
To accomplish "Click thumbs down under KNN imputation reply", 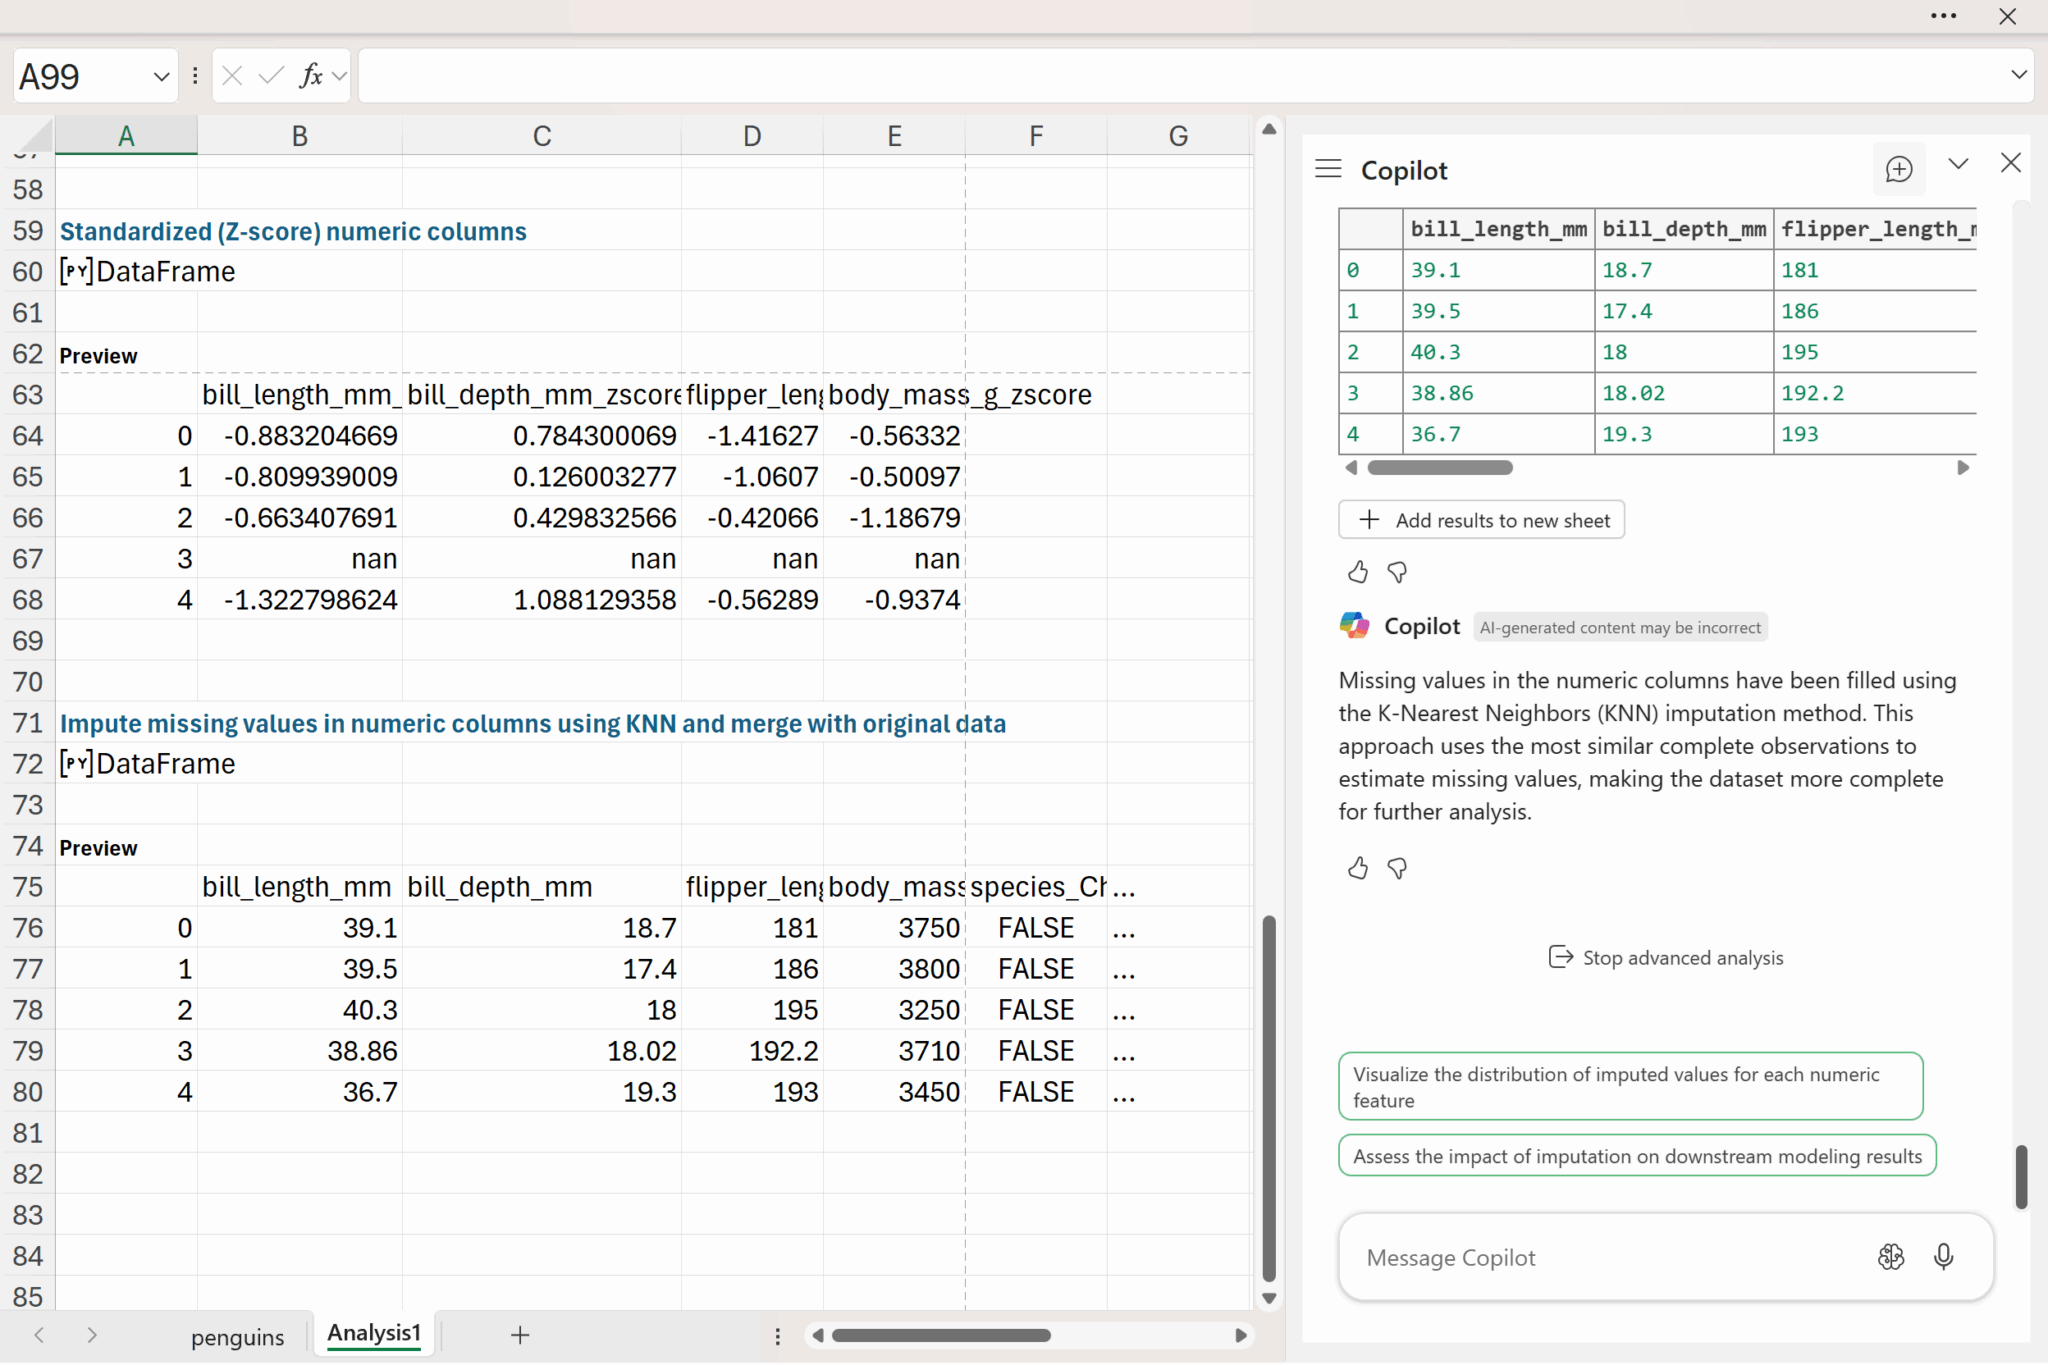I will coord(1397,868).
